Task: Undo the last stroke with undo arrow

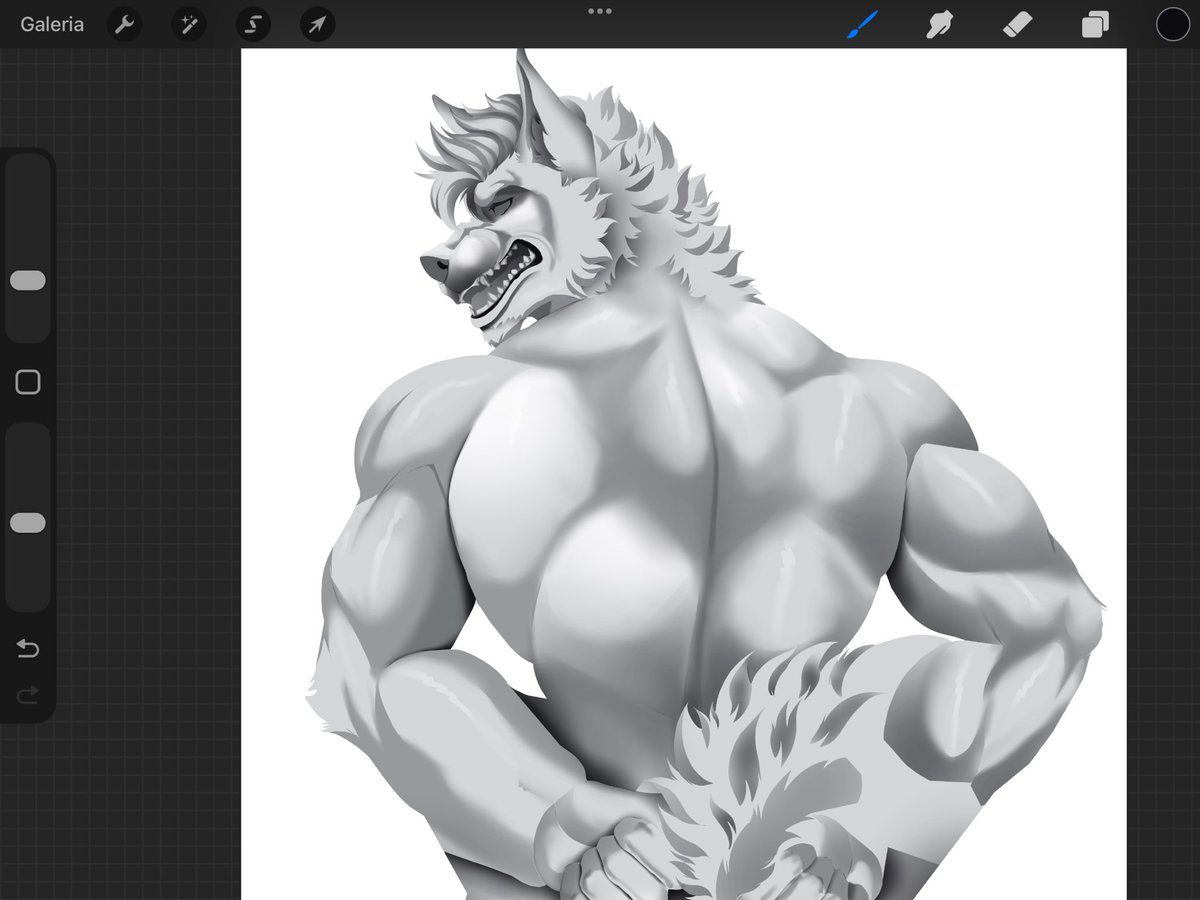Action: click(x=28, y=650)
